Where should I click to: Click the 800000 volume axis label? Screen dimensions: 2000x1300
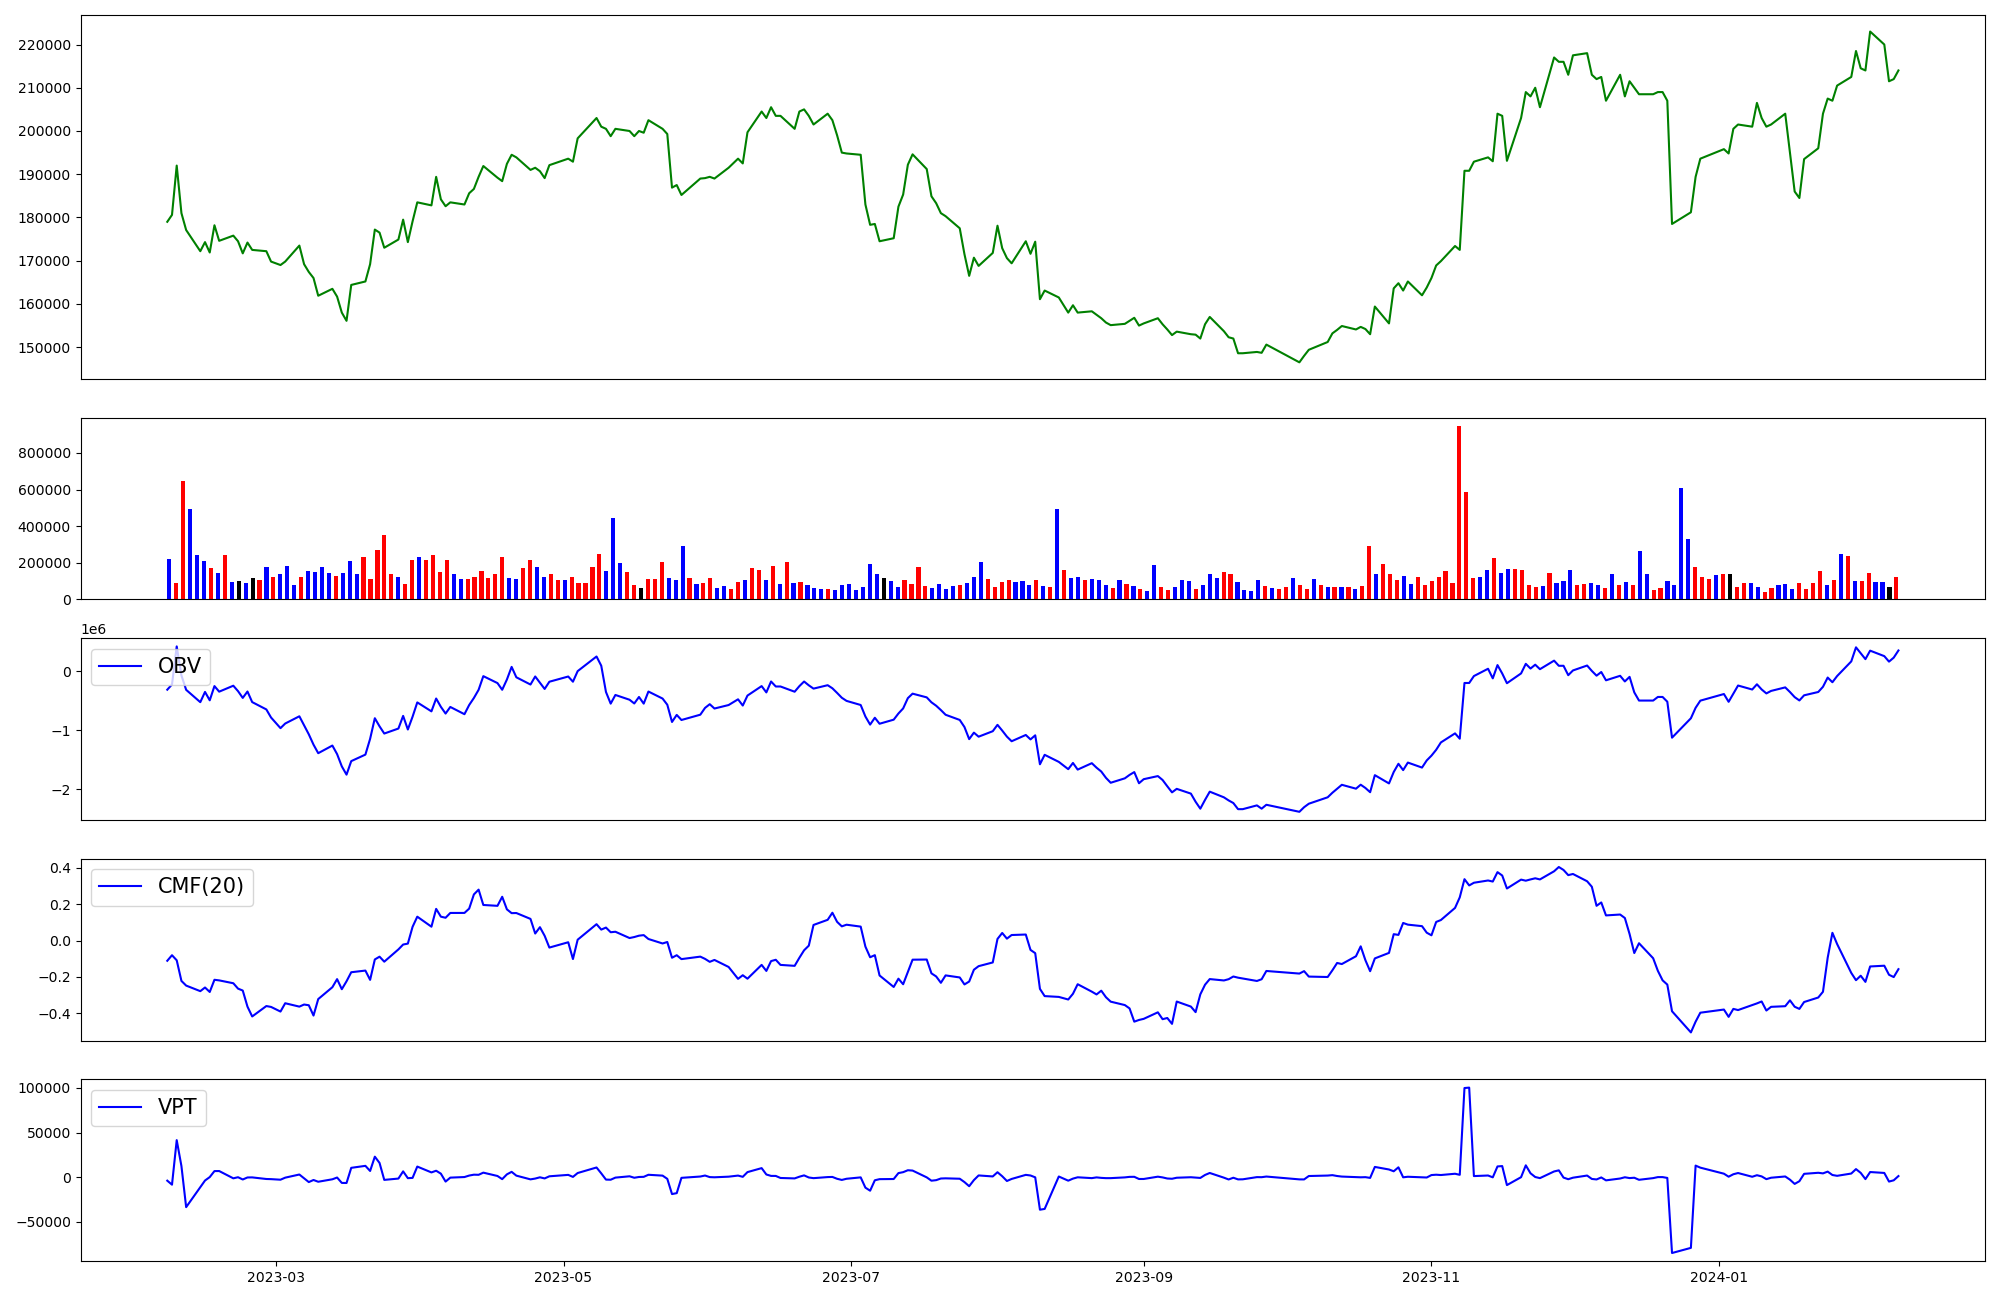(44, 453)
